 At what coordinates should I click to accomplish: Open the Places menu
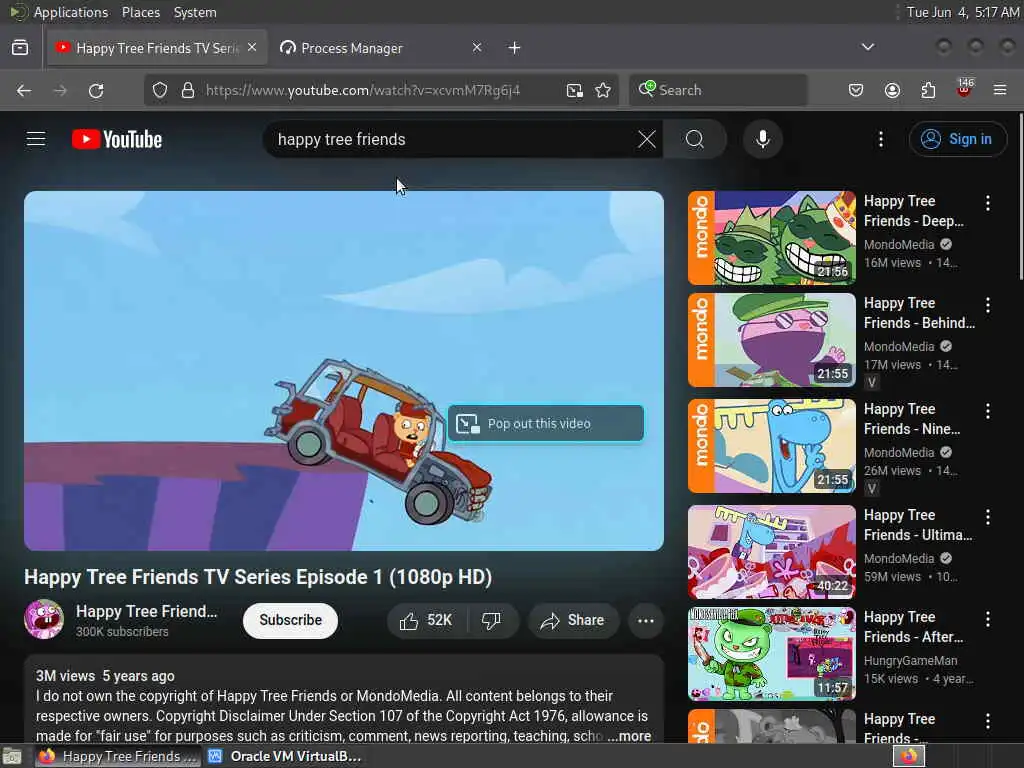pyautogui.click(x=141, y=12)
